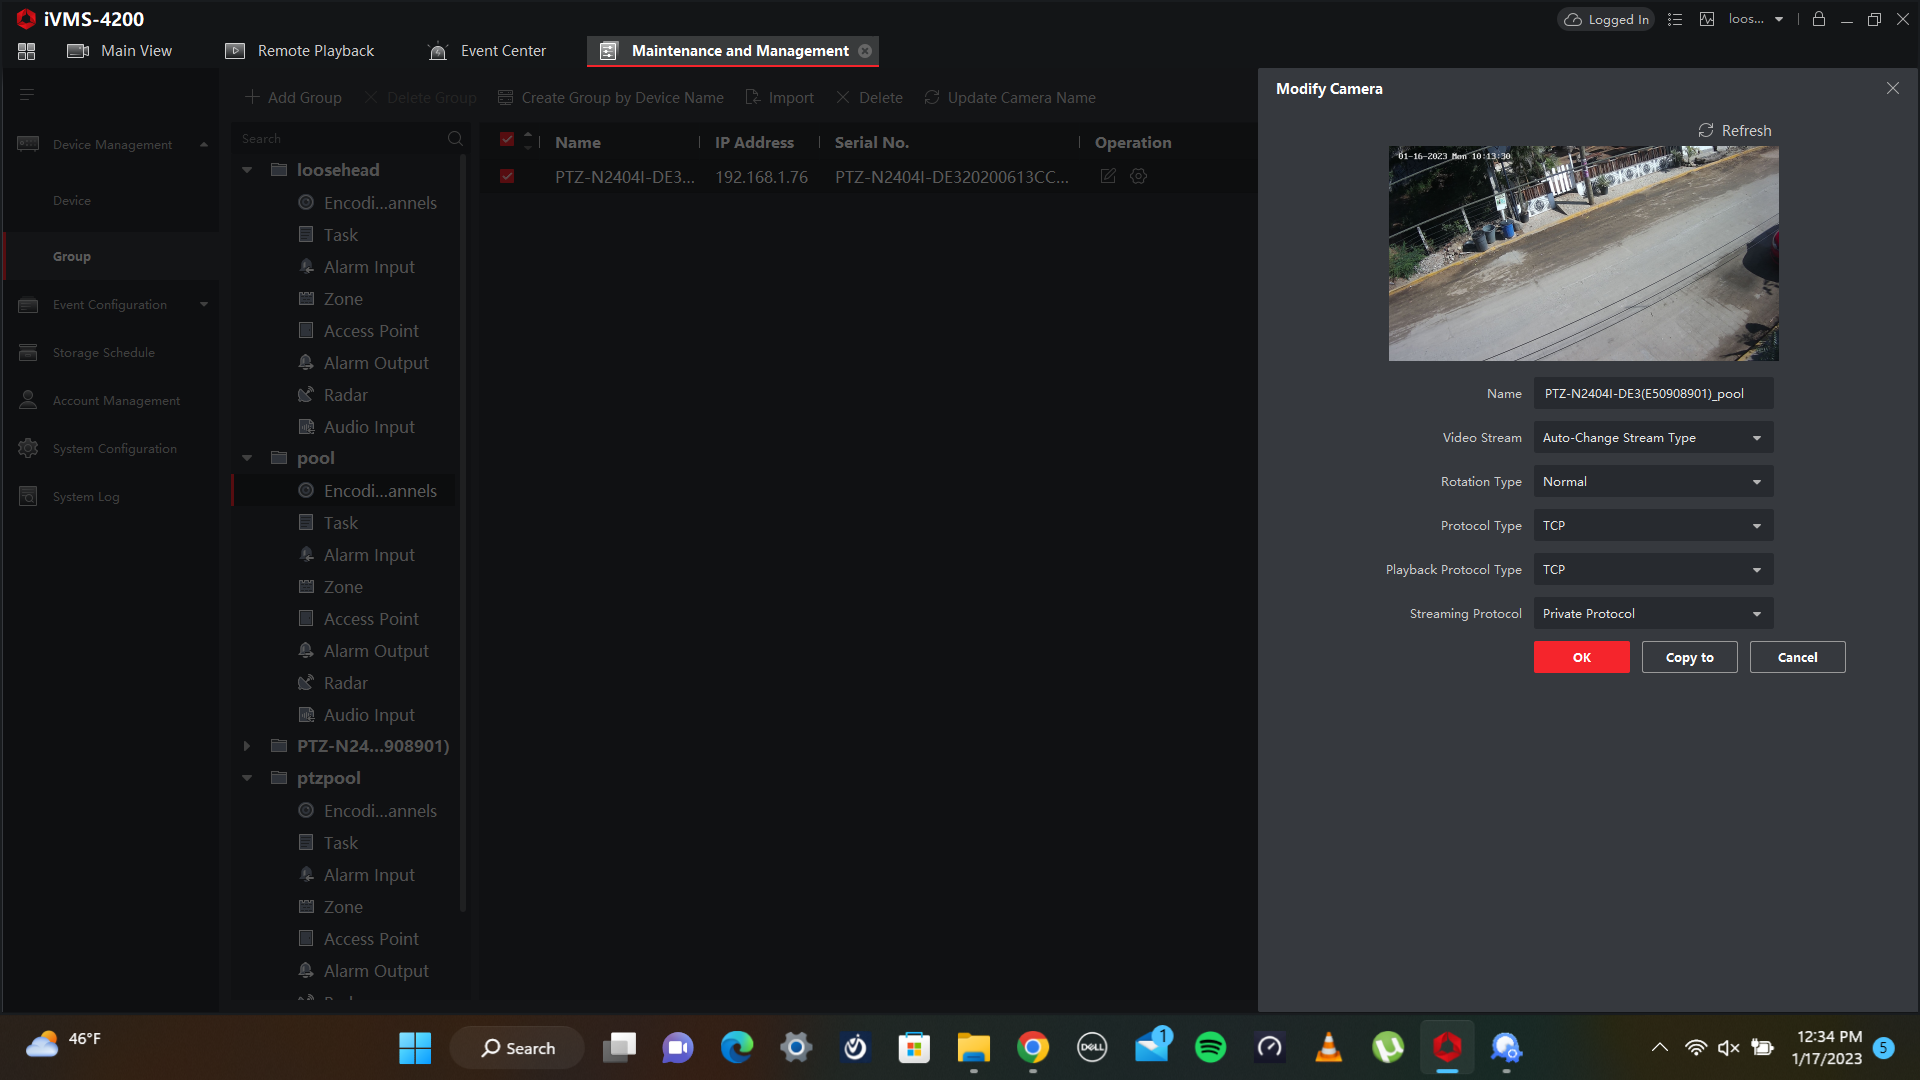This screenshot has width=1920, height=1080.
Task: Collapse the left sidebar hamburger icon
Action: click(x=27, y=95)
